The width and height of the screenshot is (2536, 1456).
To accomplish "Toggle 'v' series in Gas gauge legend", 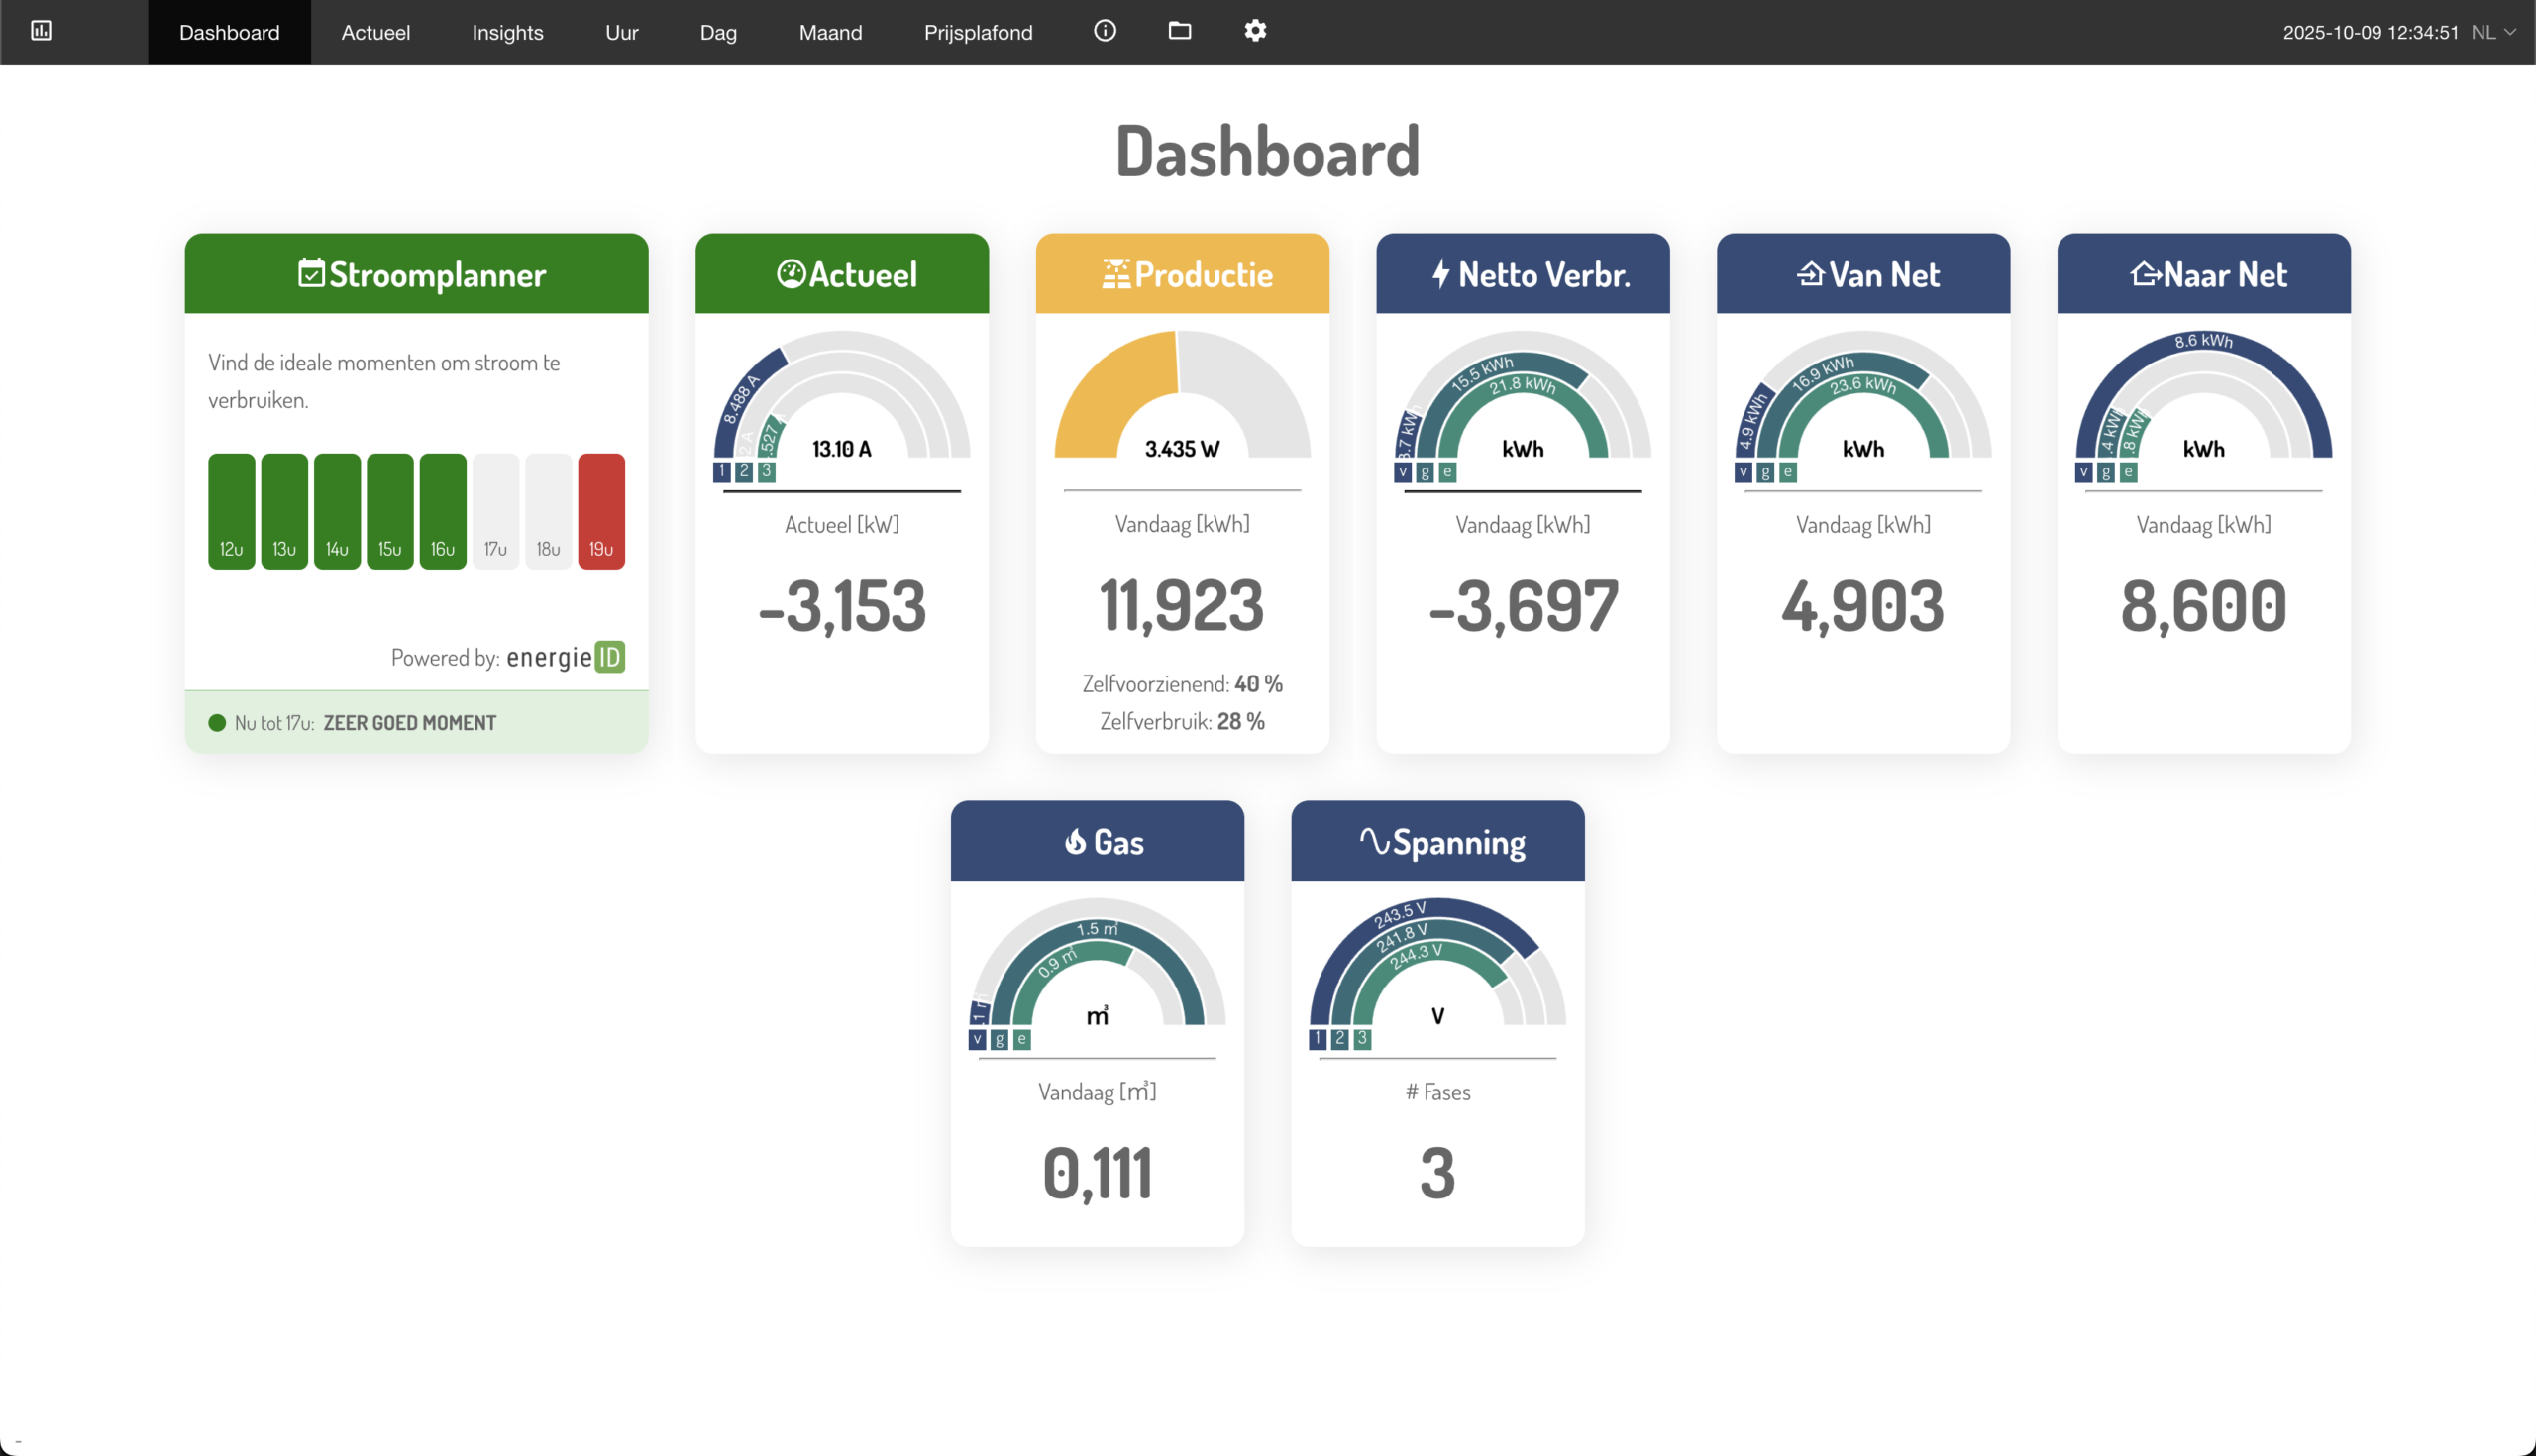I will coord(977,1039).
